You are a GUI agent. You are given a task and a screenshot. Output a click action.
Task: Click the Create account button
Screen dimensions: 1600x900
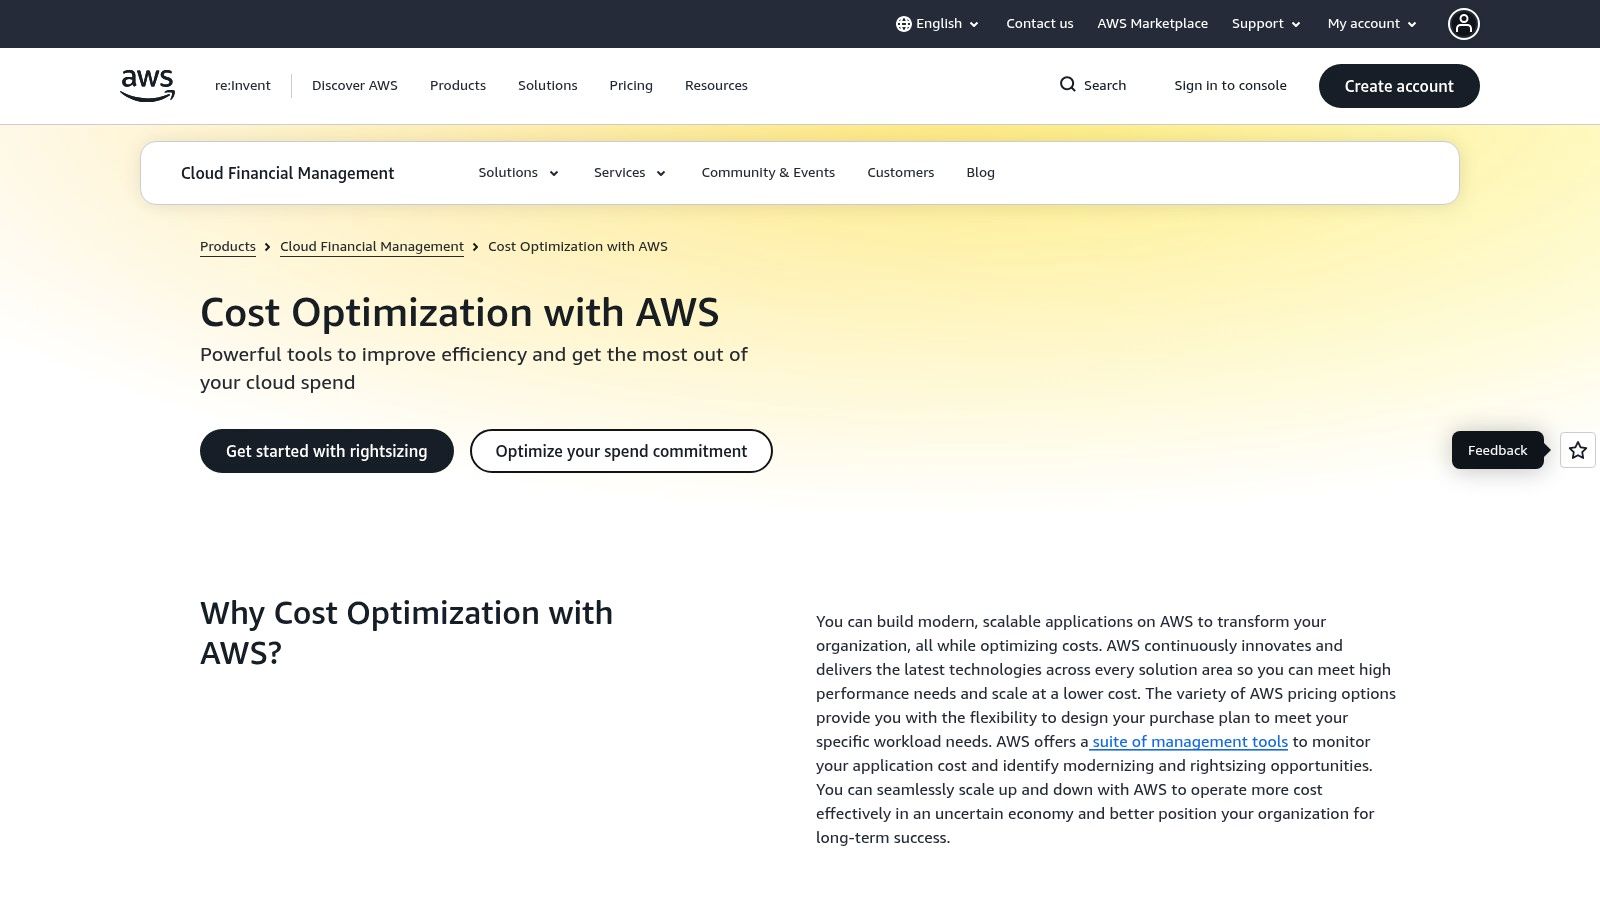coord(1399,86)
